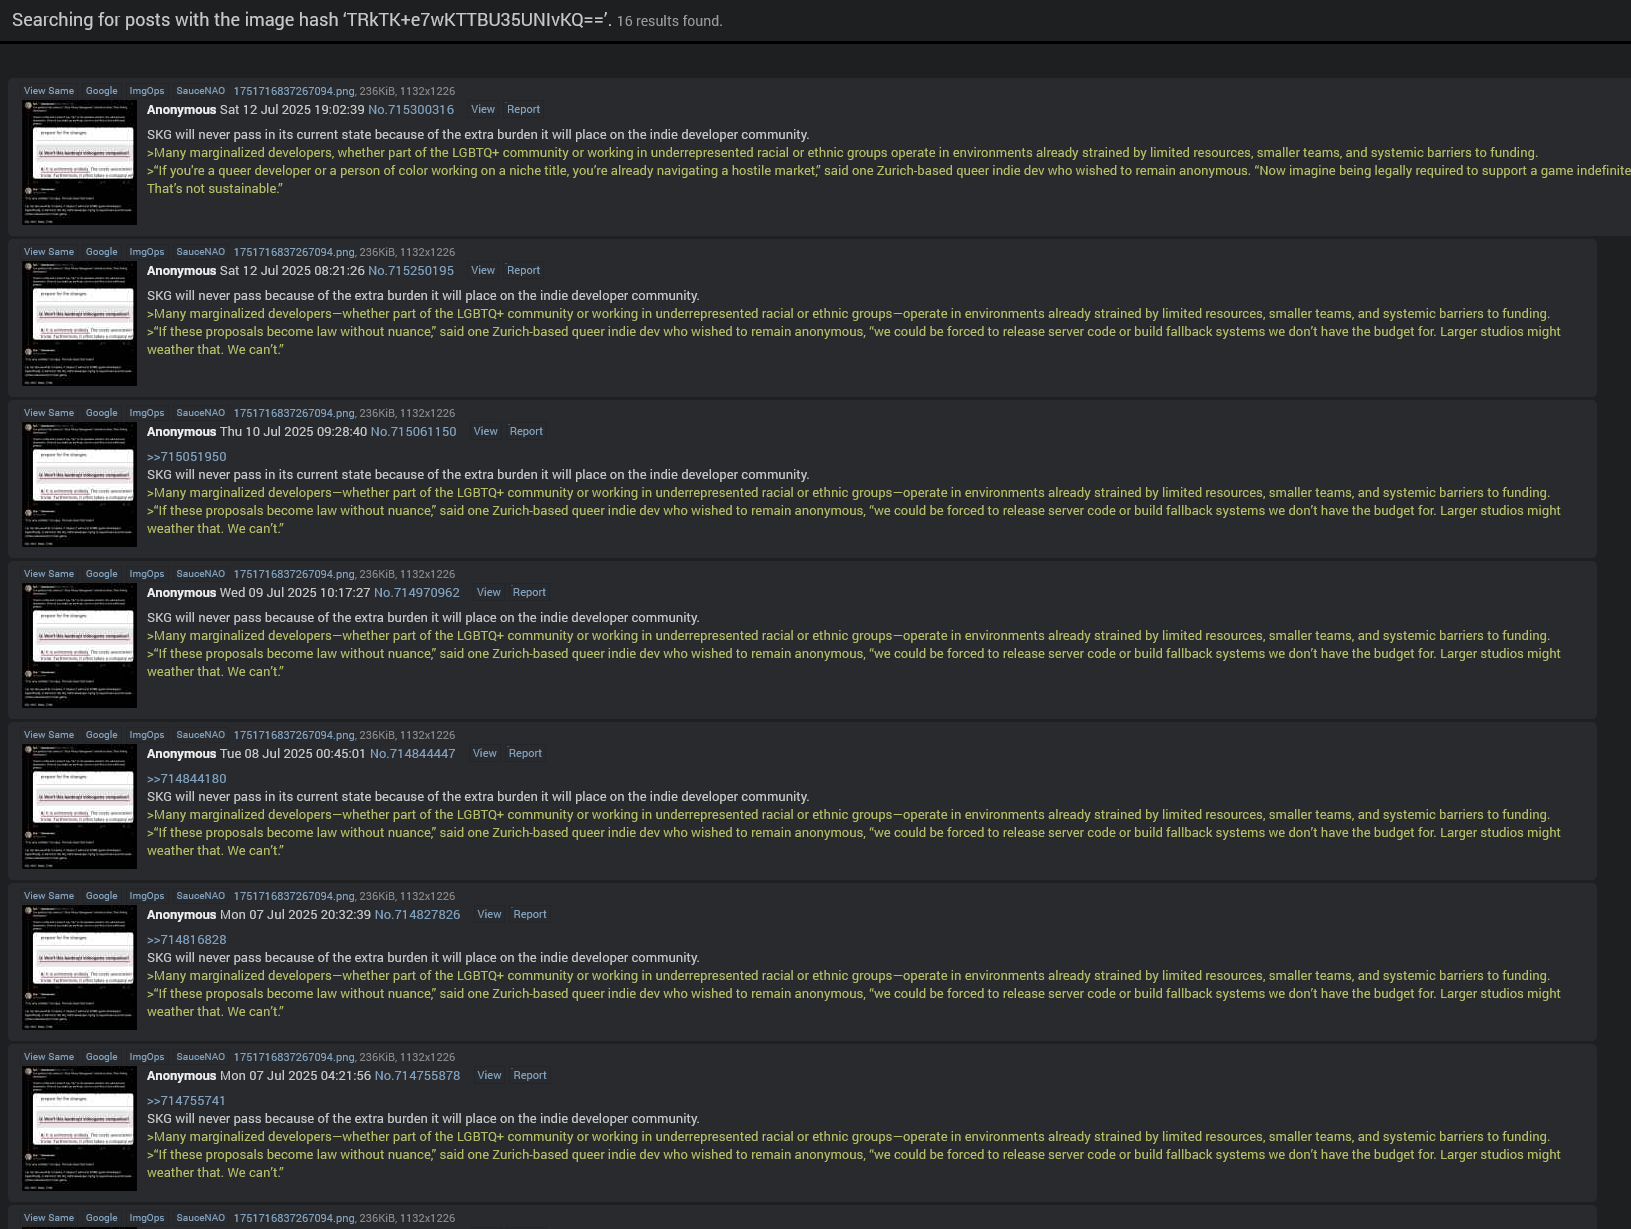Viewport: 1631px width, 1229px height.
Task: Click Google link above post No.714827826
Action: pos(101,896)
